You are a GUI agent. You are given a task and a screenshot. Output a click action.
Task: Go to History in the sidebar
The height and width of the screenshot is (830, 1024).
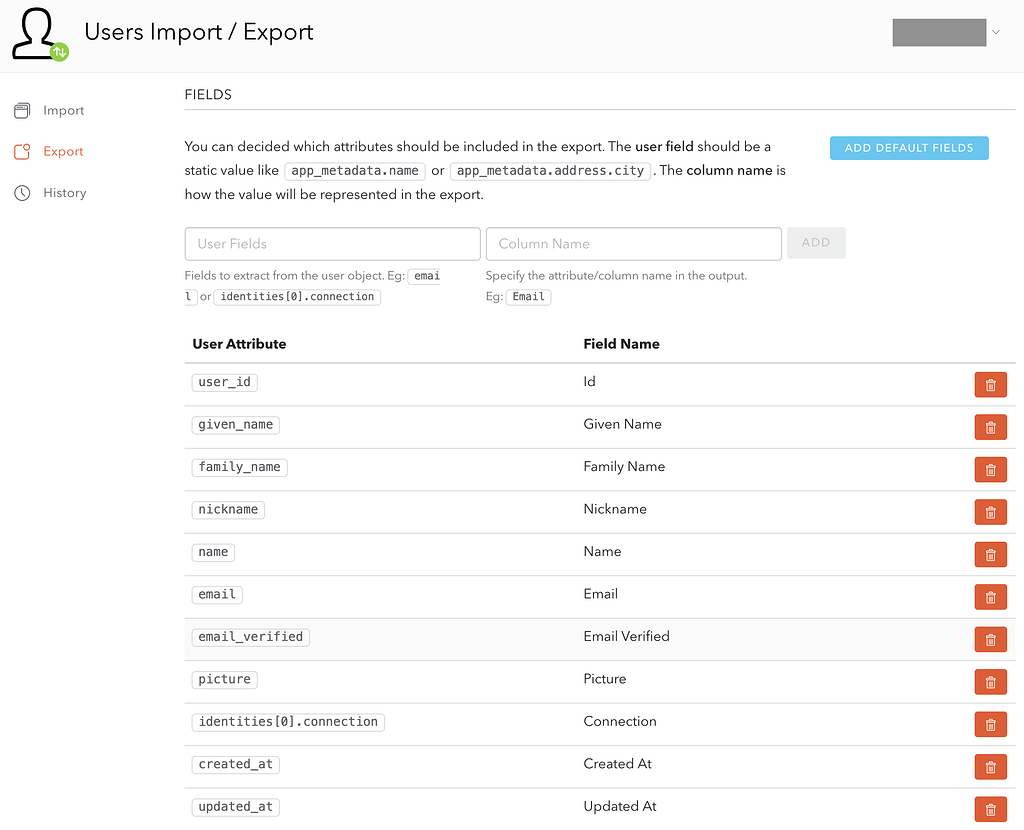pos(64,193)
